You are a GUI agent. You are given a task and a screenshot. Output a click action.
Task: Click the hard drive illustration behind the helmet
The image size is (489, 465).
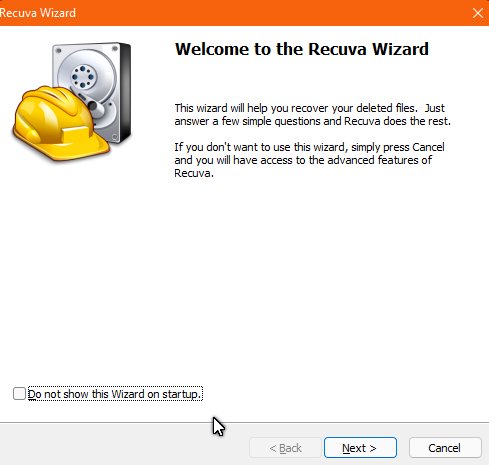click(x=92, y=92)
